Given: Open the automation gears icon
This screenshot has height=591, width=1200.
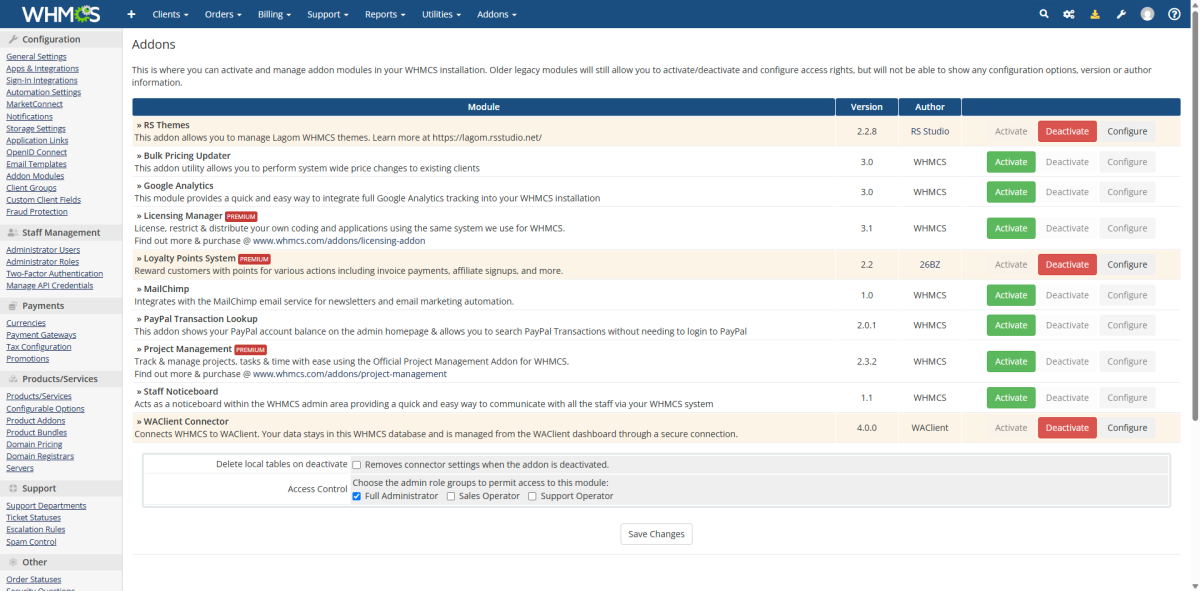Looking at the screenshot, I should (x=1069, y=14).
